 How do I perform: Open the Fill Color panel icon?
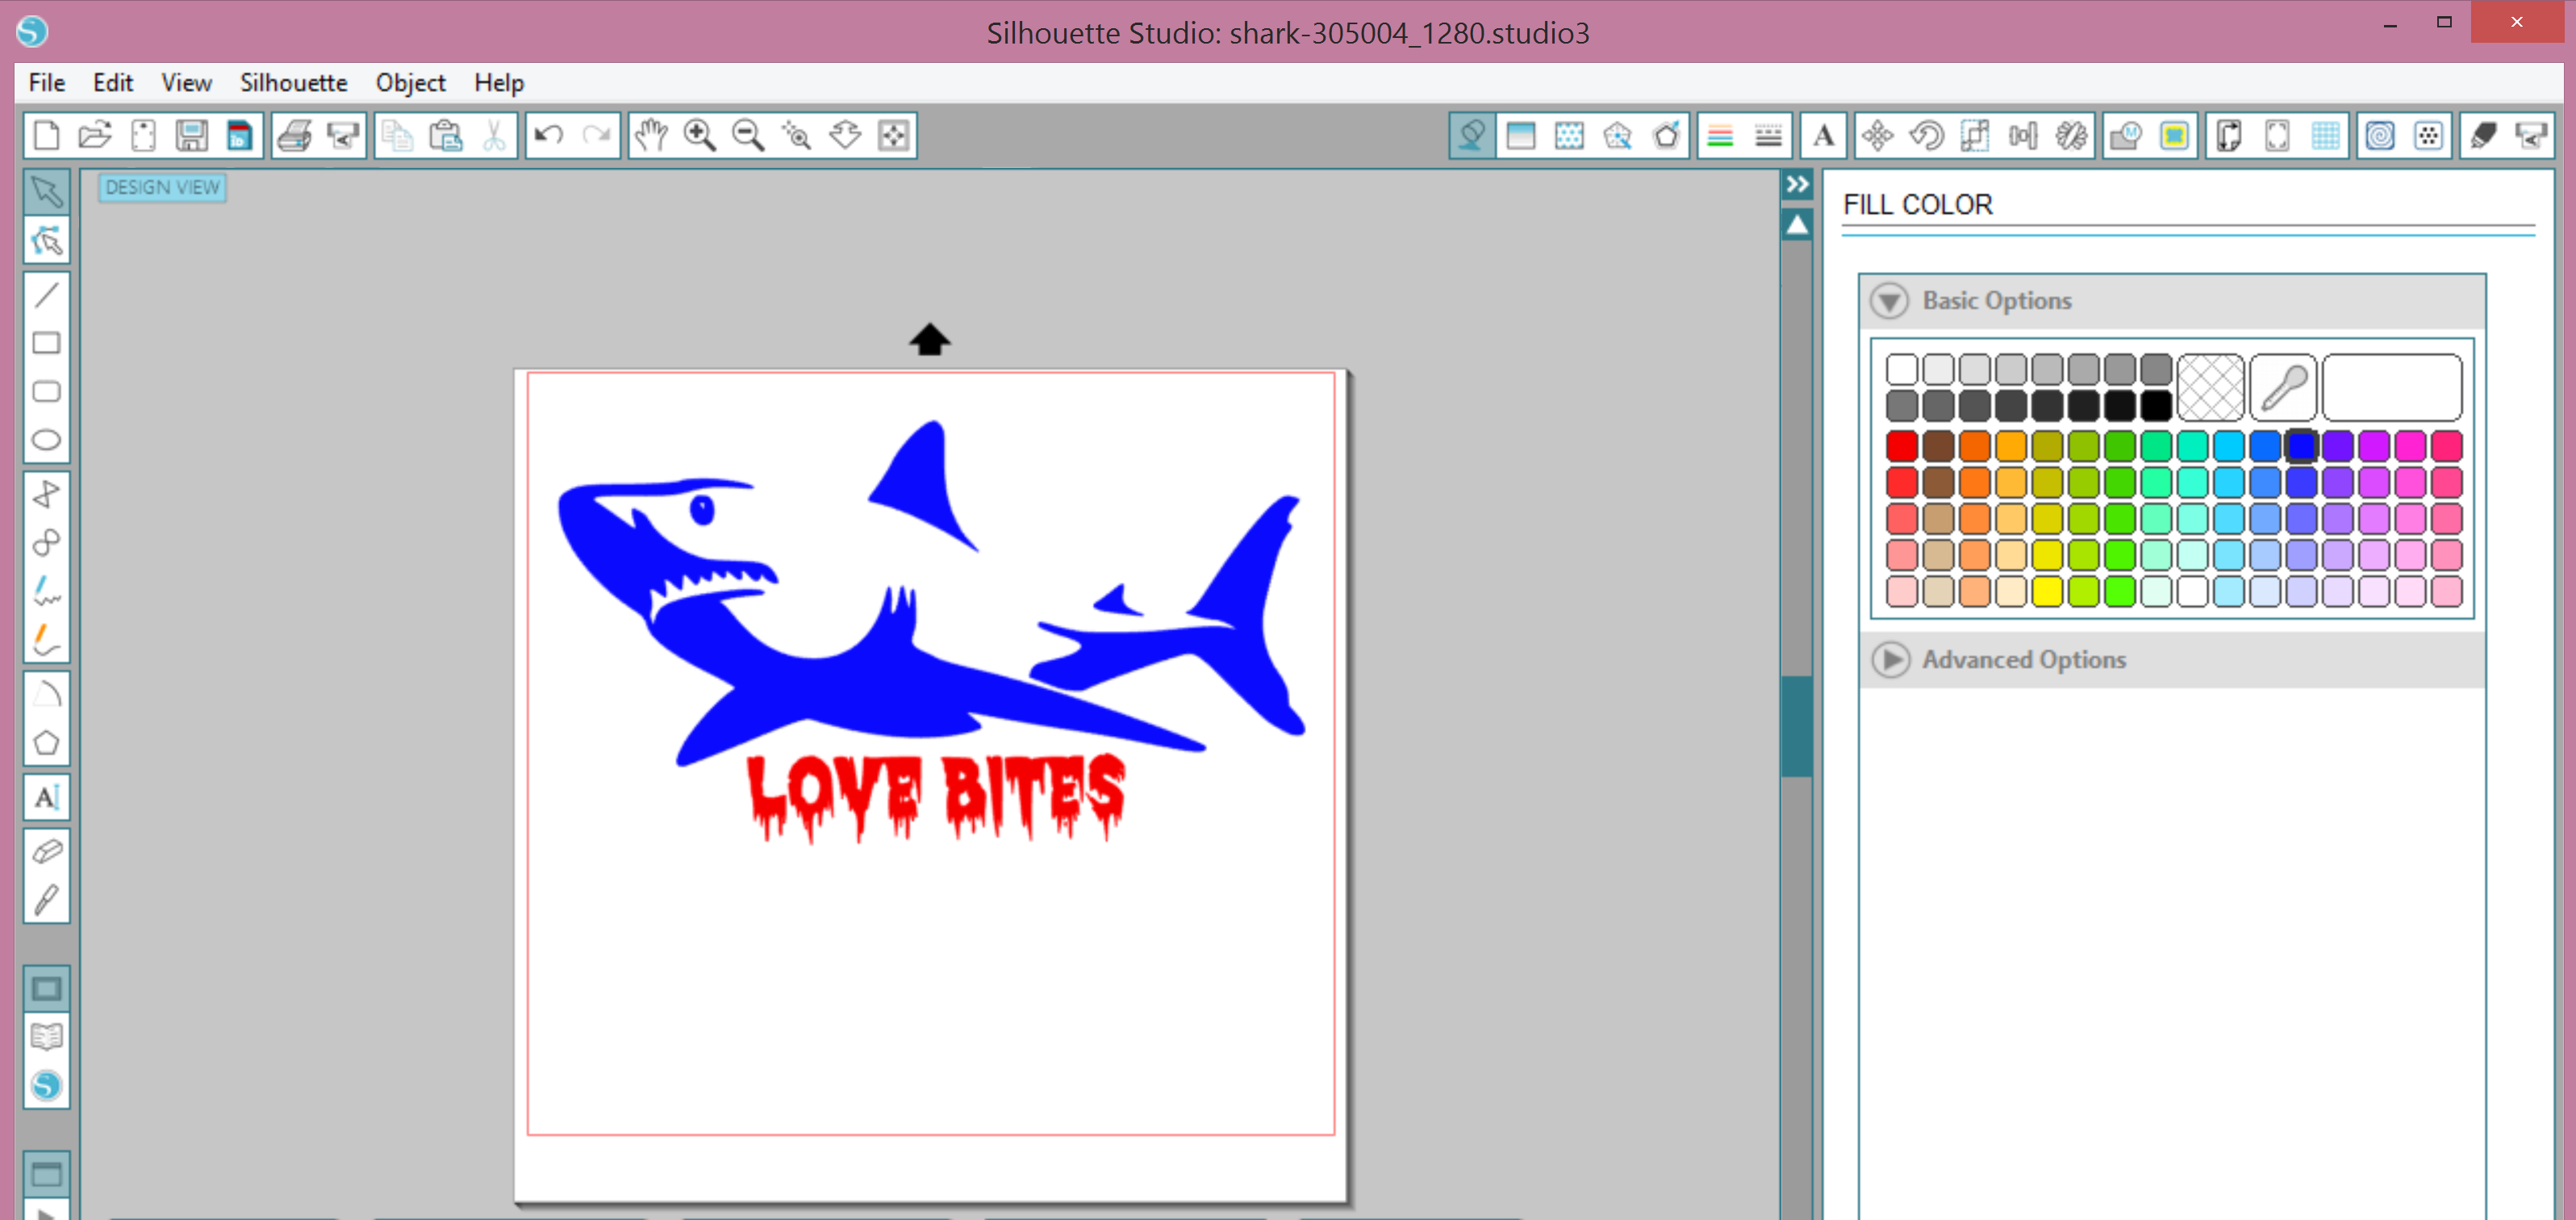1472,135
